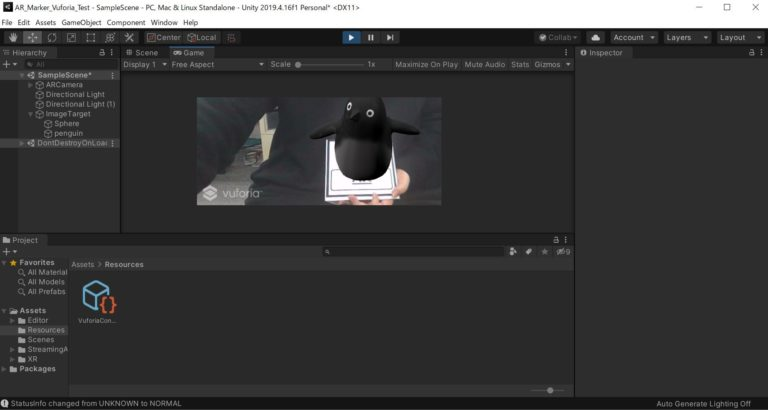Step one frame forward

tap(390, 38)
